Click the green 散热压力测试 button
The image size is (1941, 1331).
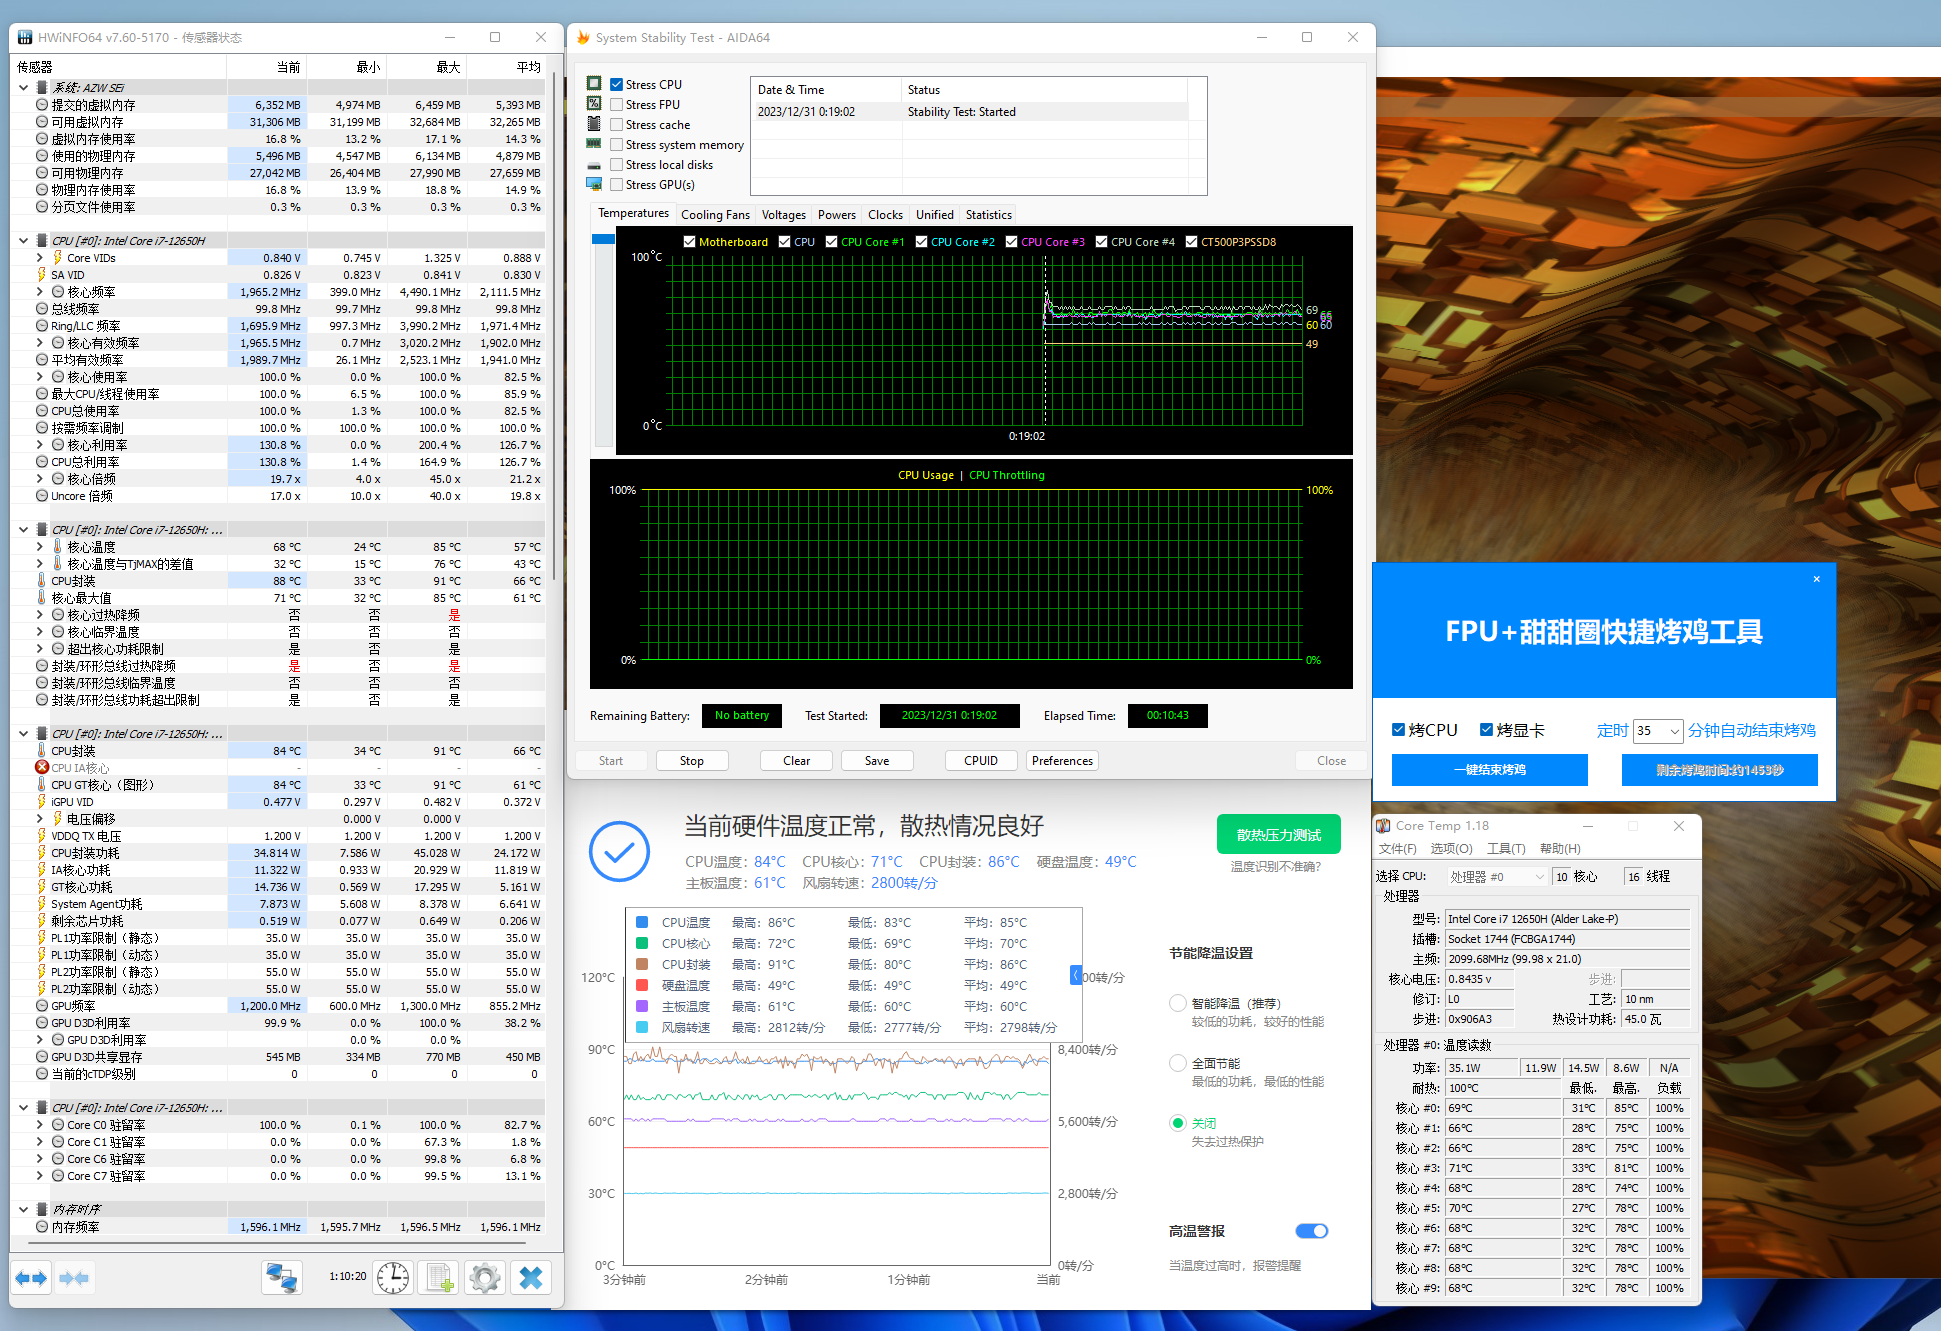click(x=1278, y=835)
